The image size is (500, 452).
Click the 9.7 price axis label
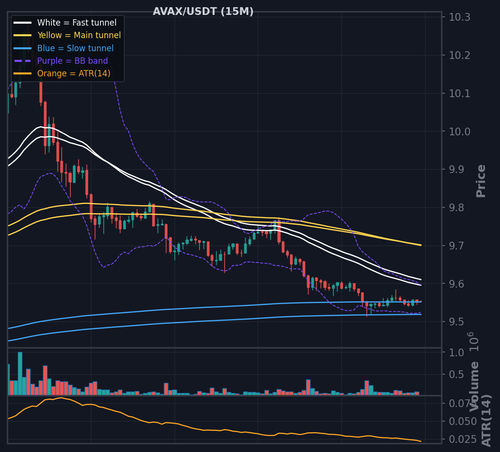pyautogui.click(x=457, y=246)
